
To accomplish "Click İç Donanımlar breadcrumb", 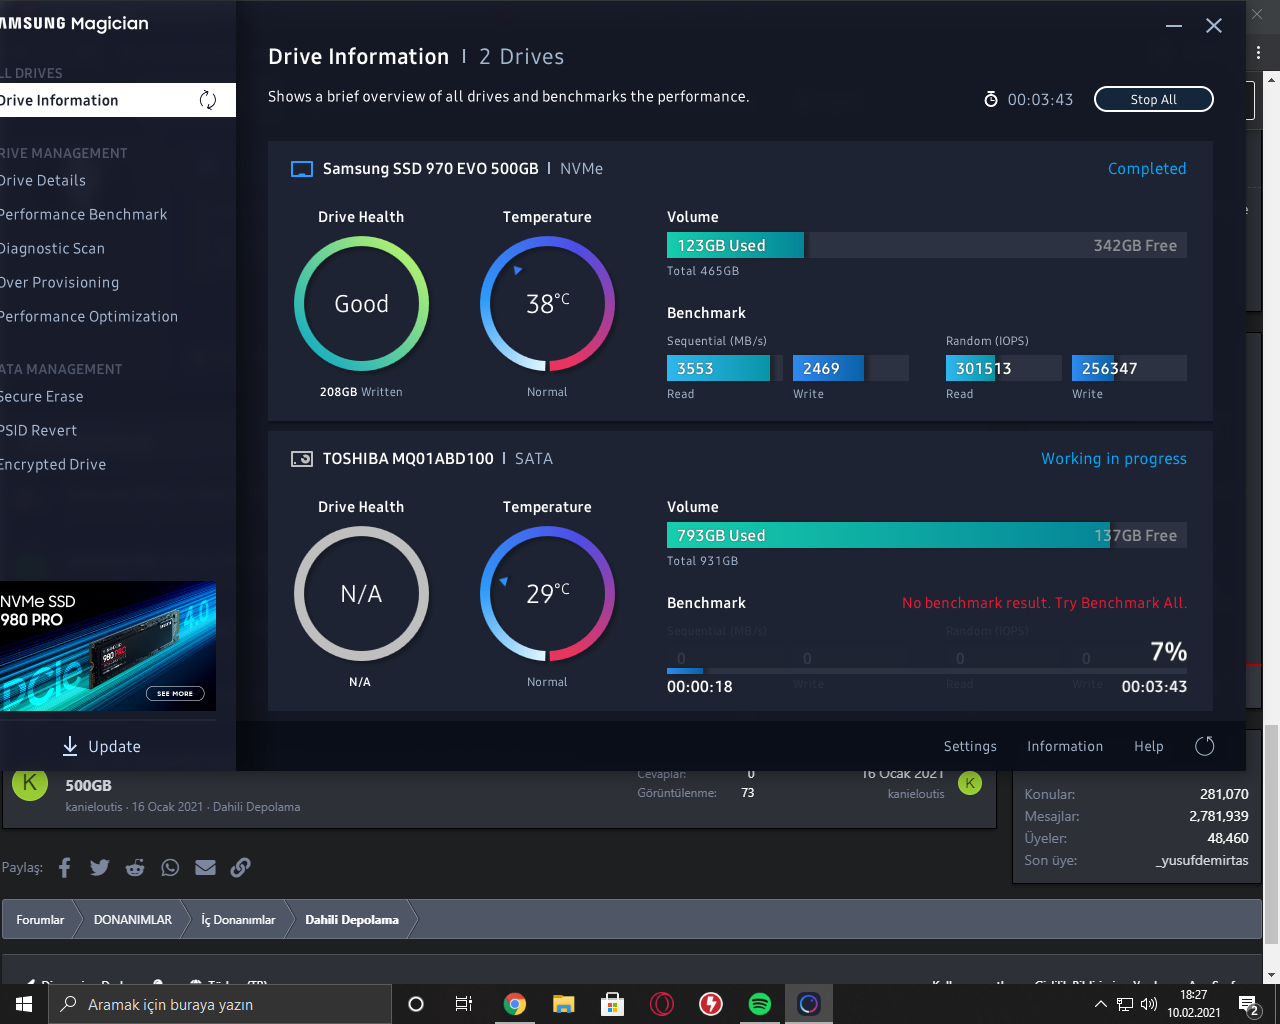I will click(238, 919).
